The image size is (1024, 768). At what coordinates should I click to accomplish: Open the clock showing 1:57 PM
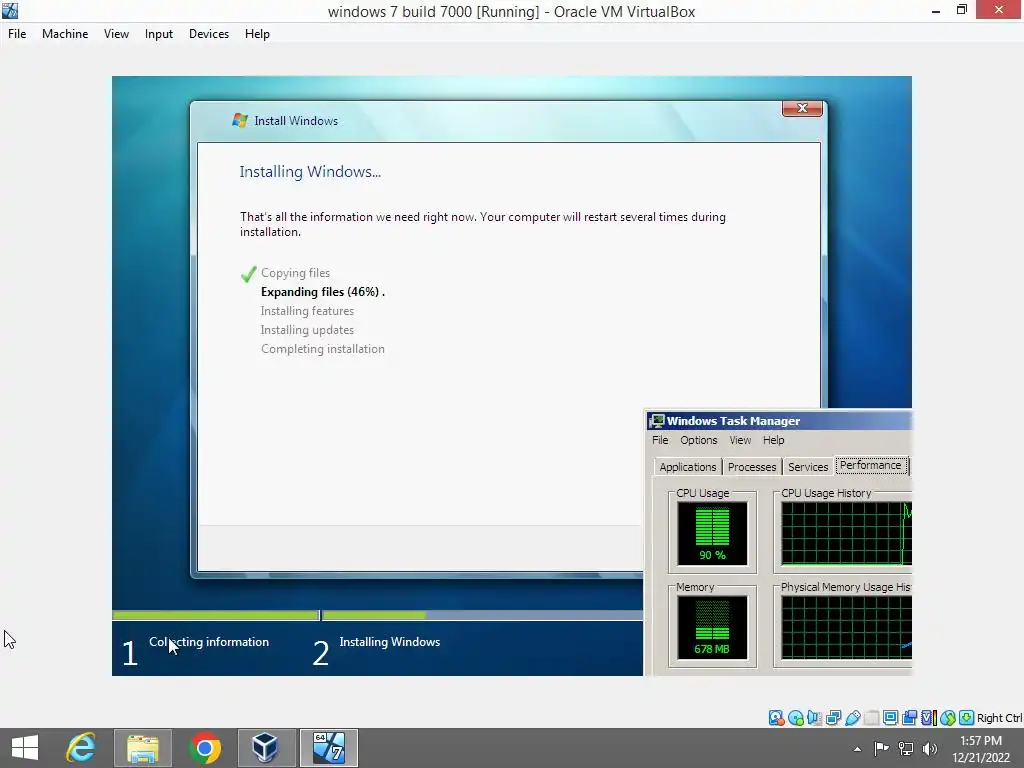coord(981,749)
